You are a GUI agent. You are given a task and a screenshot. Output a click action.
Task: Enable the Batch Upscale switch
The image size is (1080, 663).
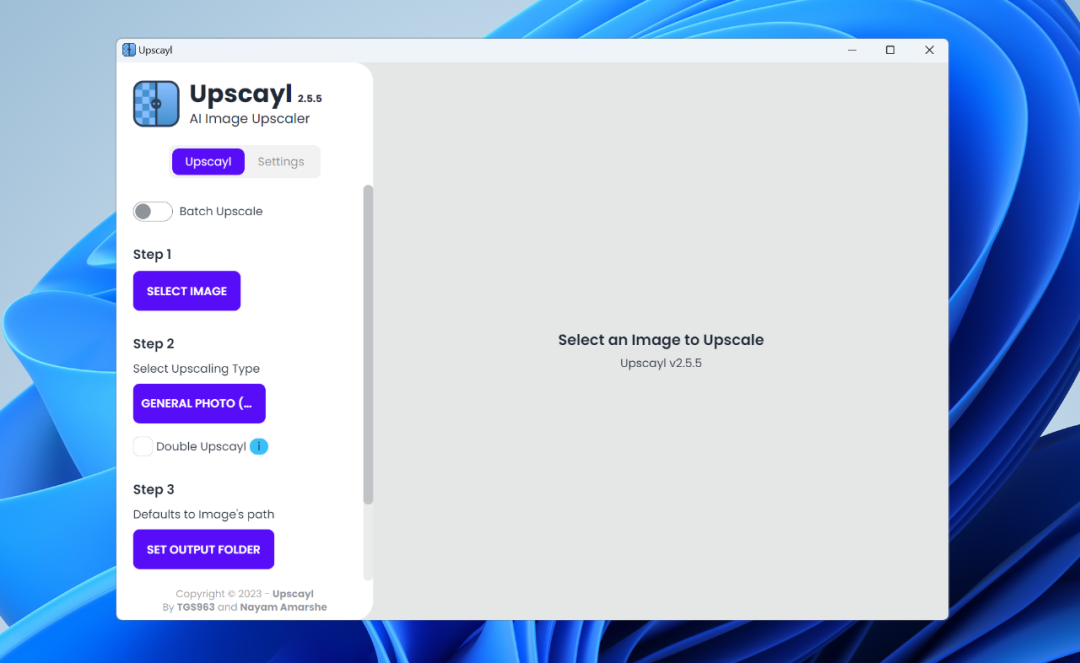[153, 211]
